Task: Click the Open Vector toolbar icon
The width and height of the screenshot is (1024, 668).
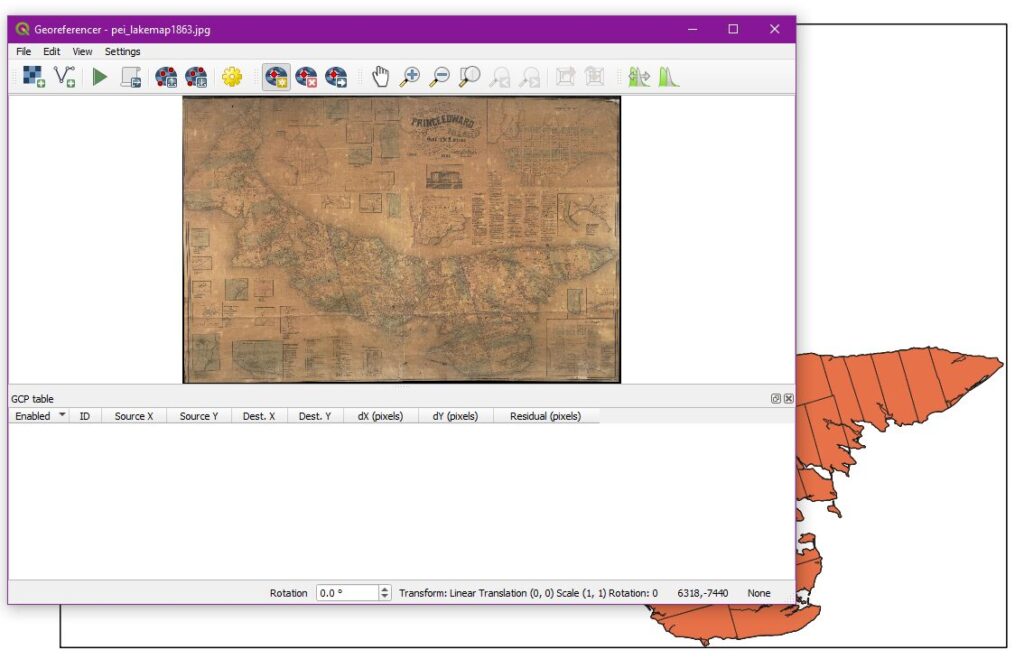Action: point(64,77)
